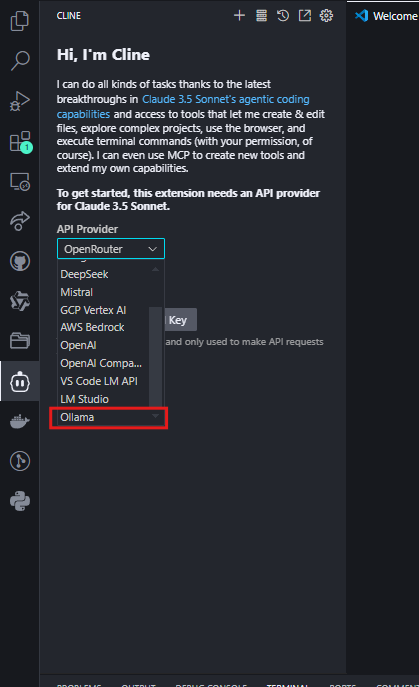The width and height of the screenshot is (419, 687).
Task: Open Cline task history icon
Action: tap(283, 16)
